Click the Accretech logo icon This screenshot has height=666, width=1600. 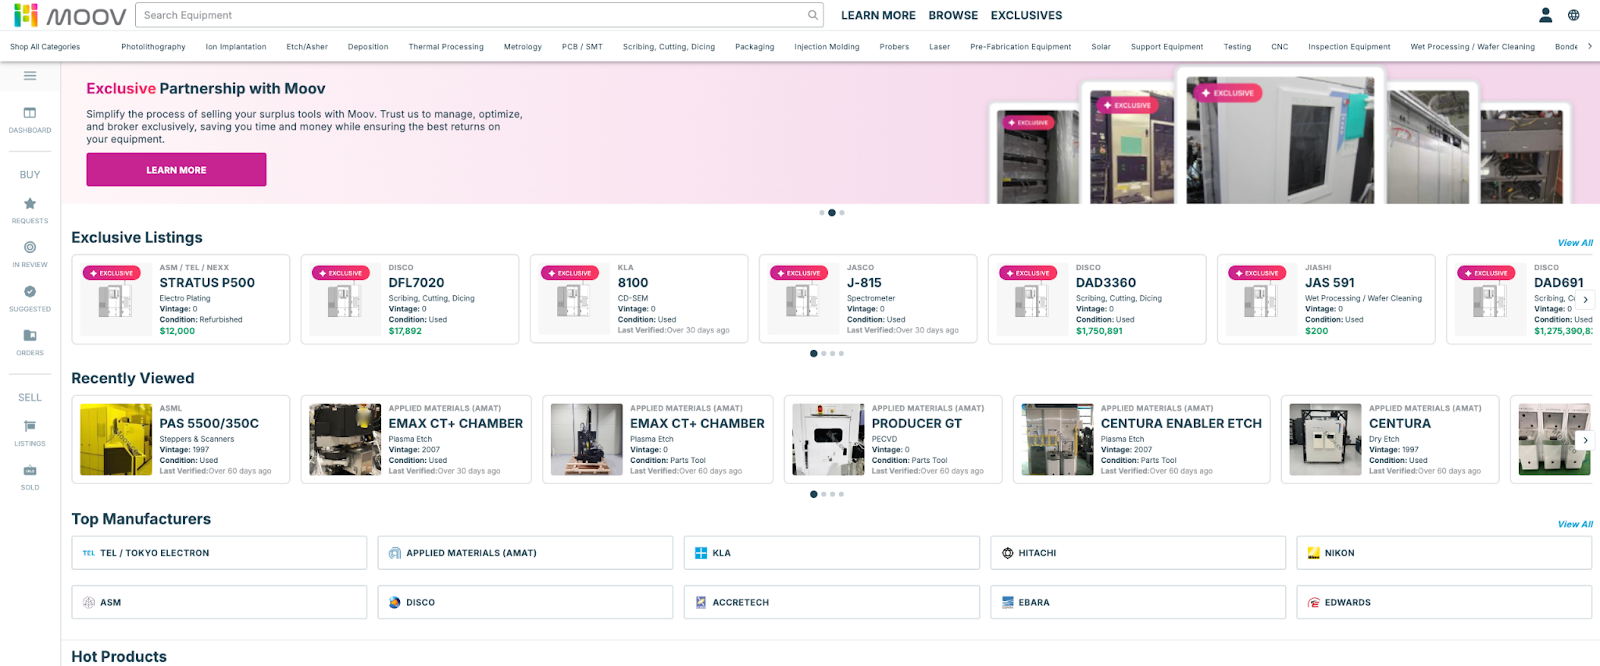coord(701,603)
